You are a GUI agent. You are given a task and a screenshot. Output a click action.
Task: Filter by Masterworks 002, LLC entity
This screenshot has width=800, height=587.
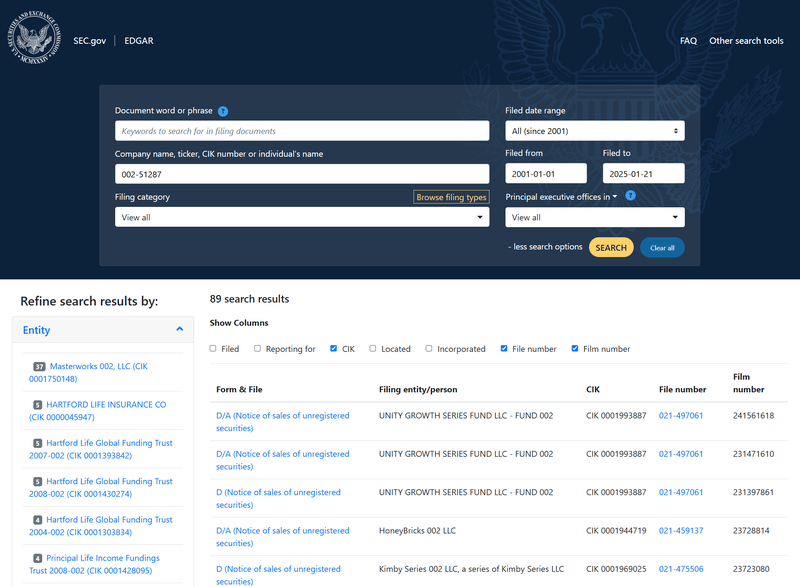[88, 372]
